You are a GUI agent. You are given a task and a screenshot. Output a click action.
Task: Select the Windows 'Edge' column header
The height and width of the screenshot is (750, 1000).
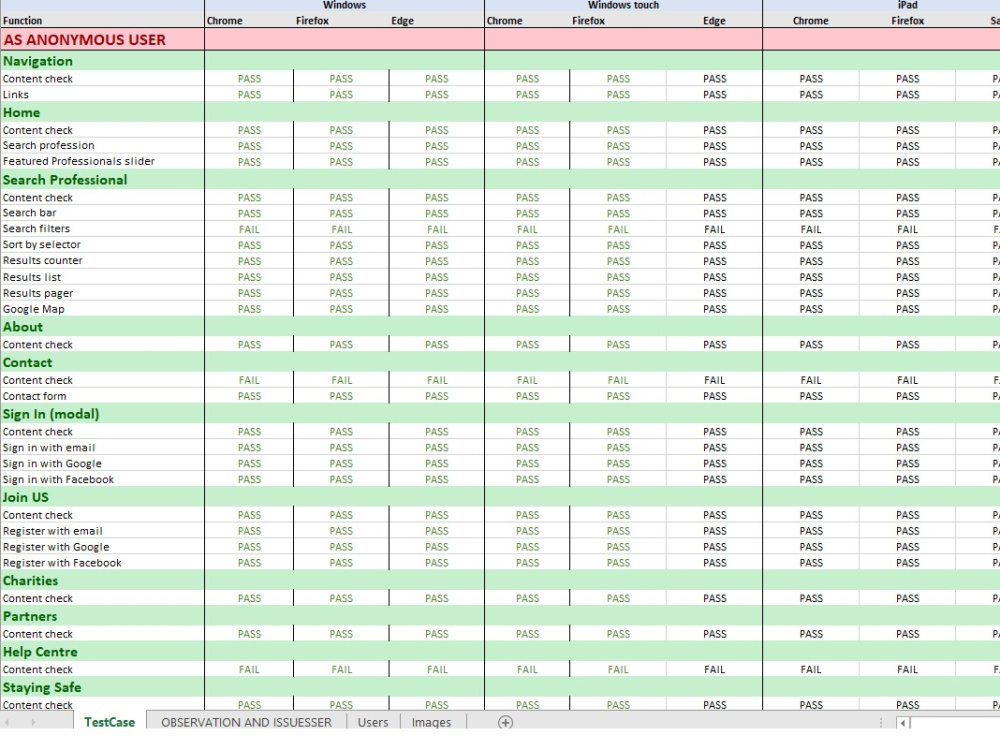[x=437, y=20]
